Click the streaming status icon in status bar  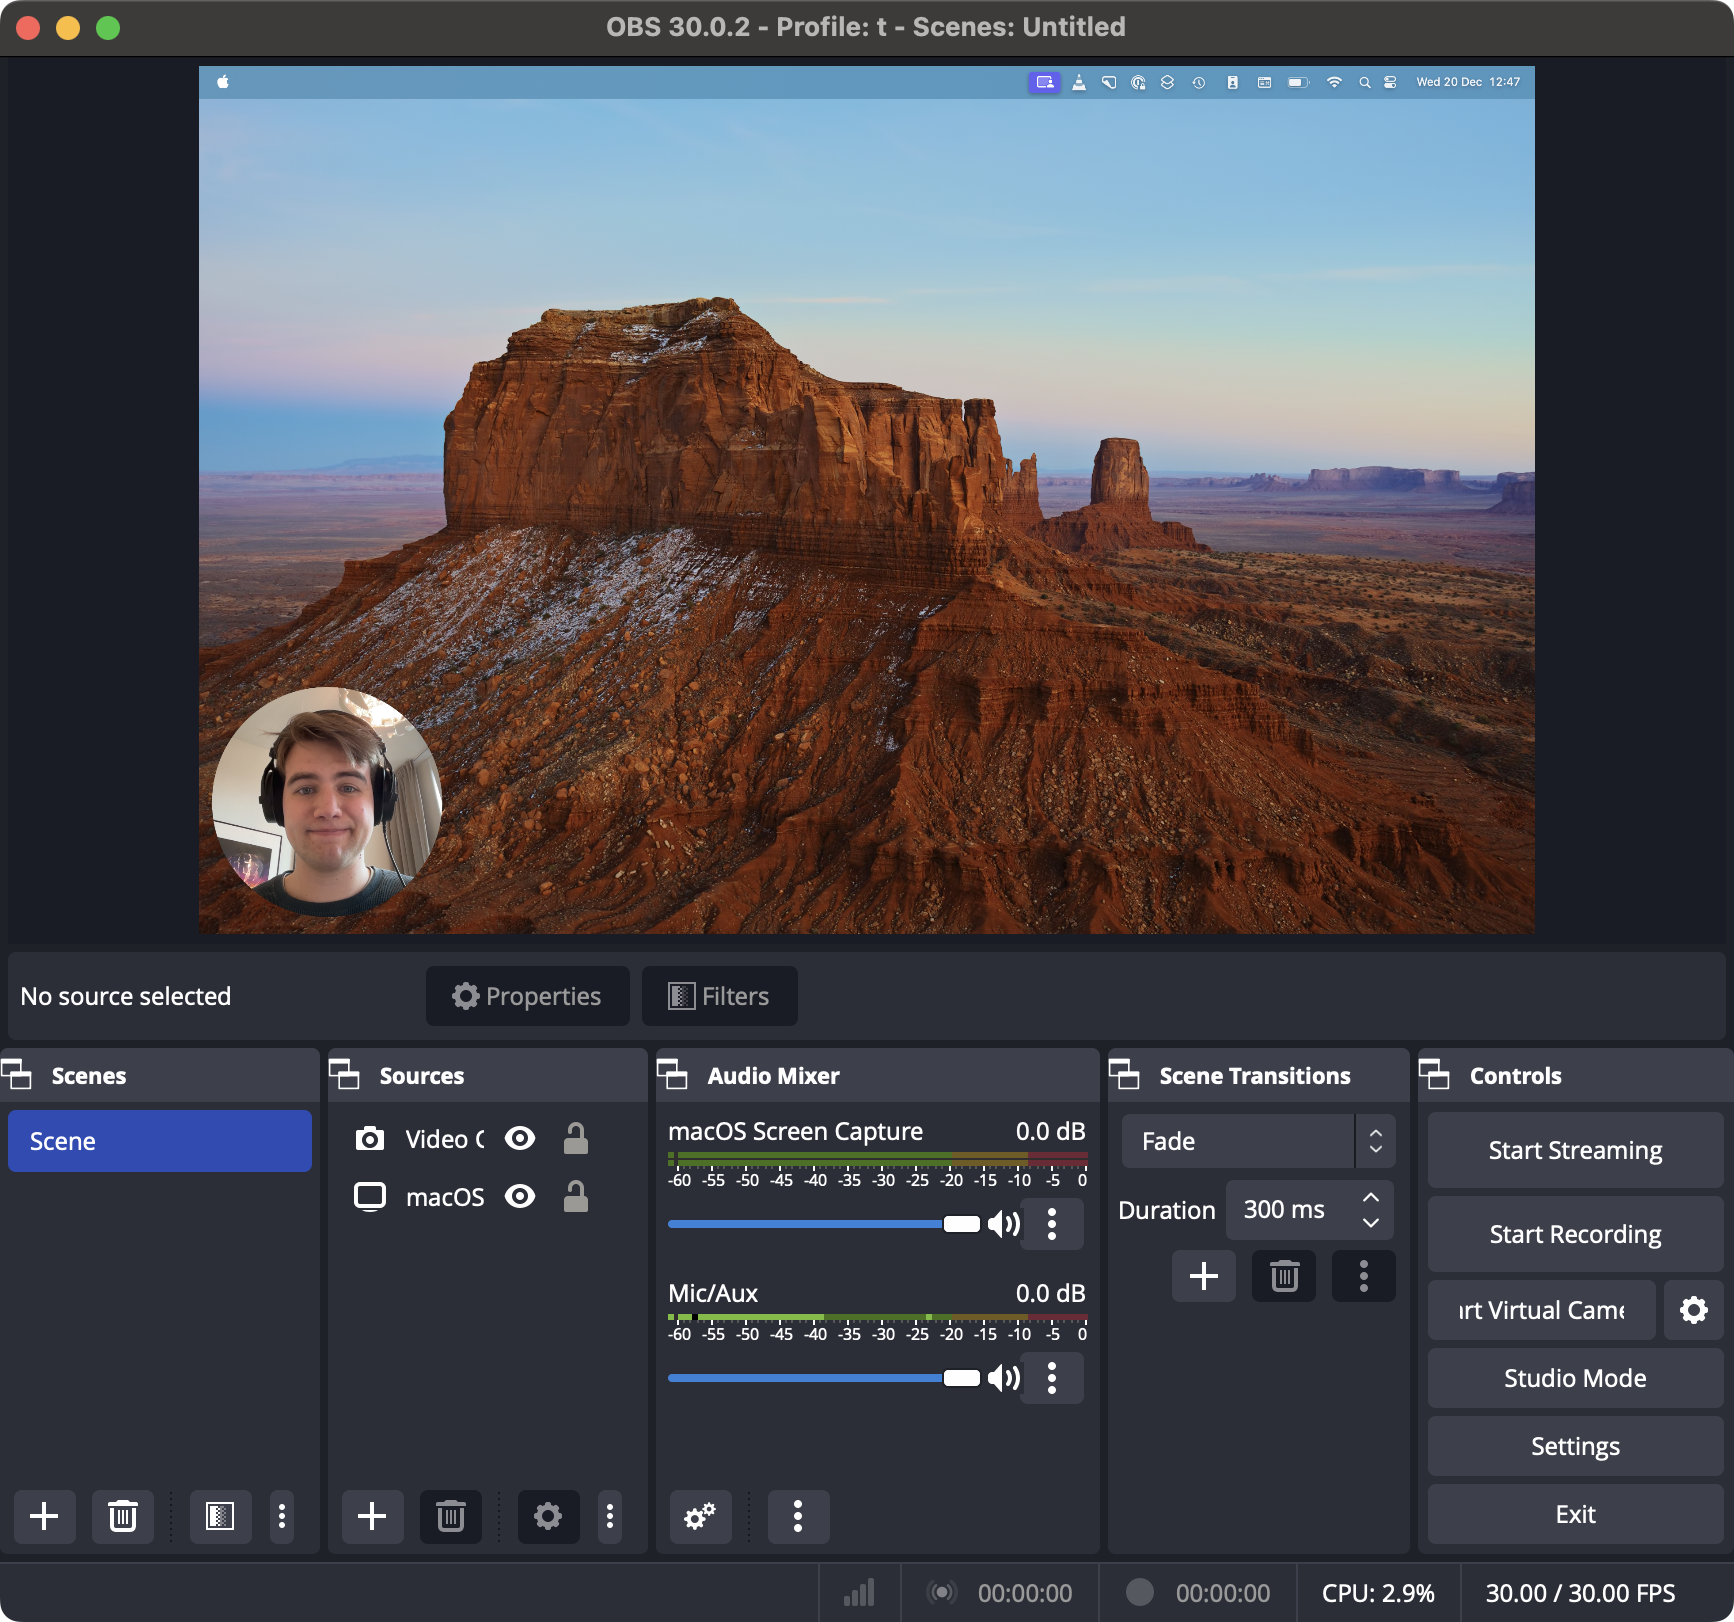point(941,1592)
